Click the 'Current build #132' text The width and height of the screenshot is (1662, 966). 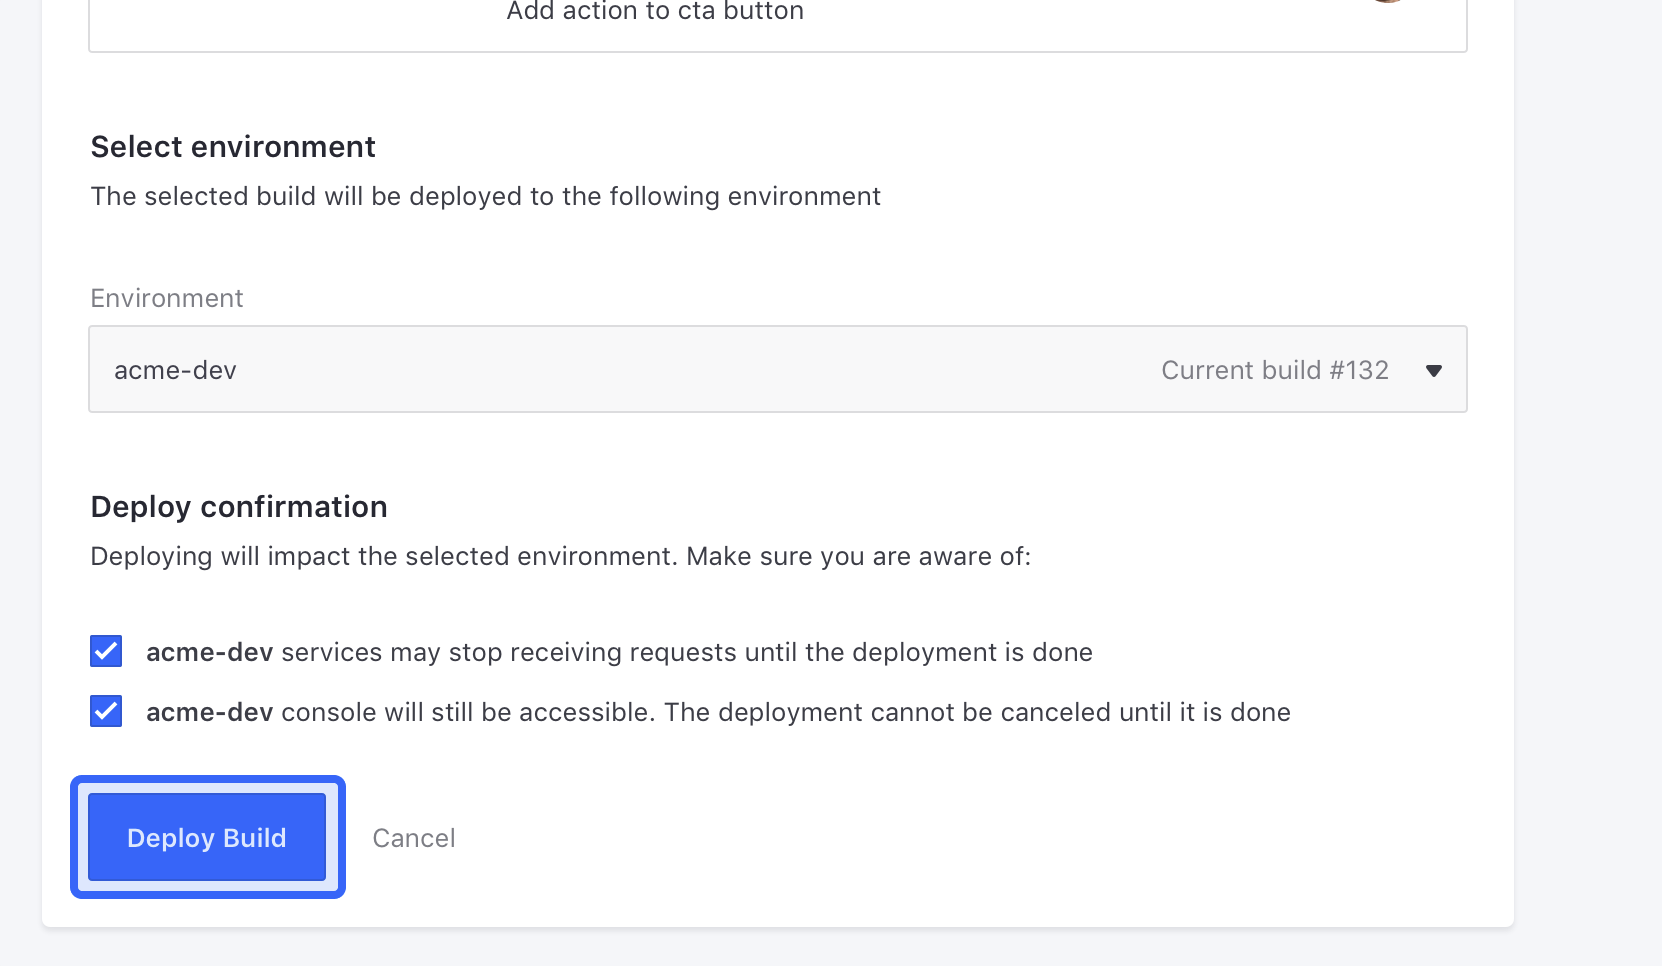point(1275,370)
